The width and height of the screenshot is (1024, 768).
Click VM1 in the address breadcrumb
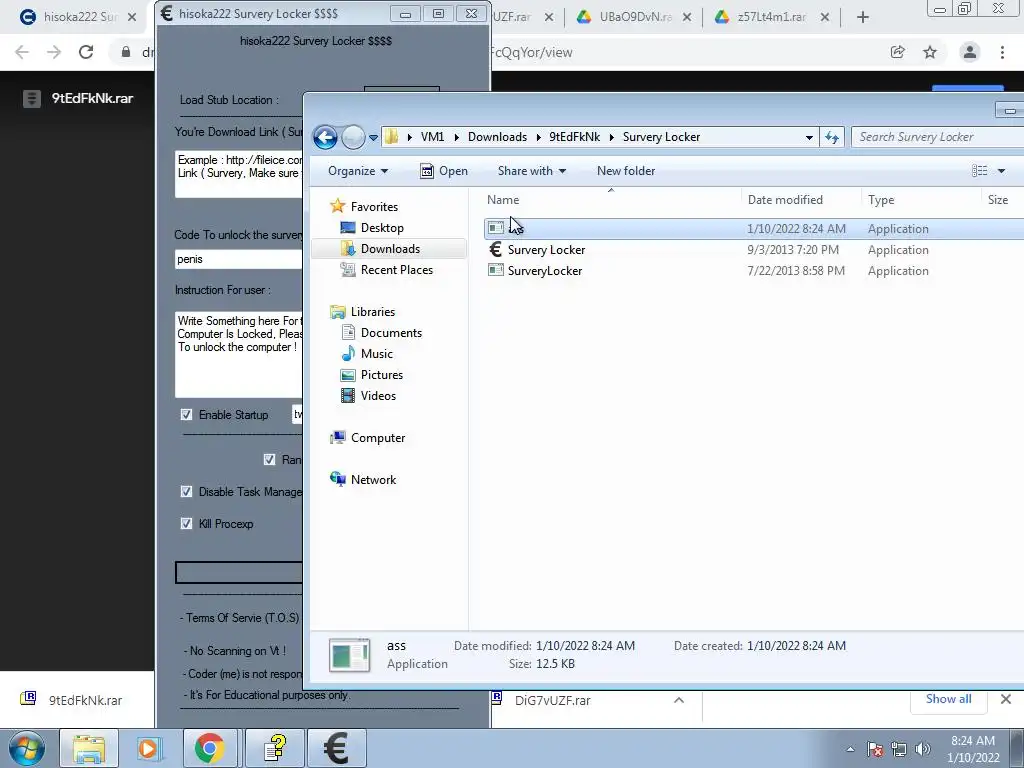(x=432, y=137)
